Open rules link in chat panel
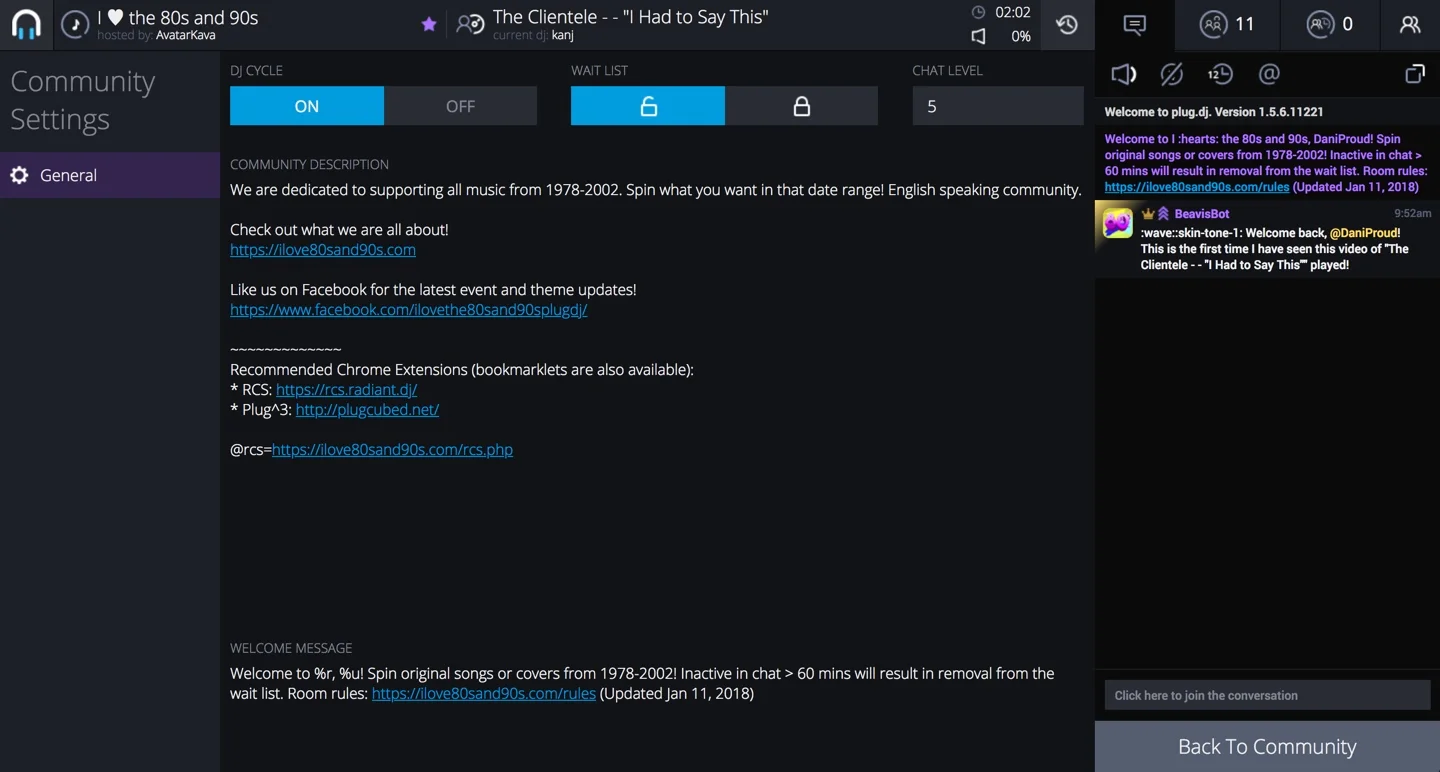1440x772 pixels. click(x=1197, y=187)
